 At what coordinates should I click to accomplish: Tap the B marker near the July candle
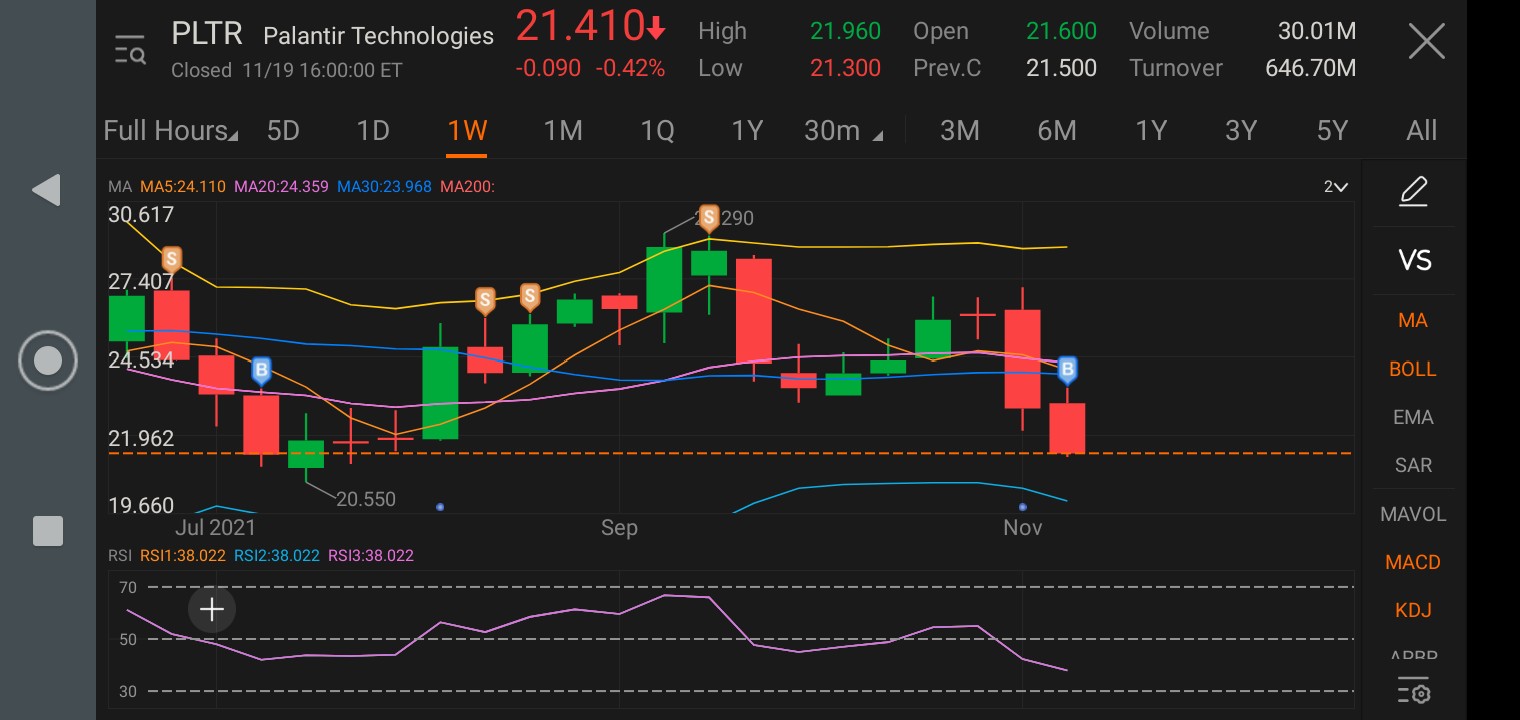coord(261,371)
